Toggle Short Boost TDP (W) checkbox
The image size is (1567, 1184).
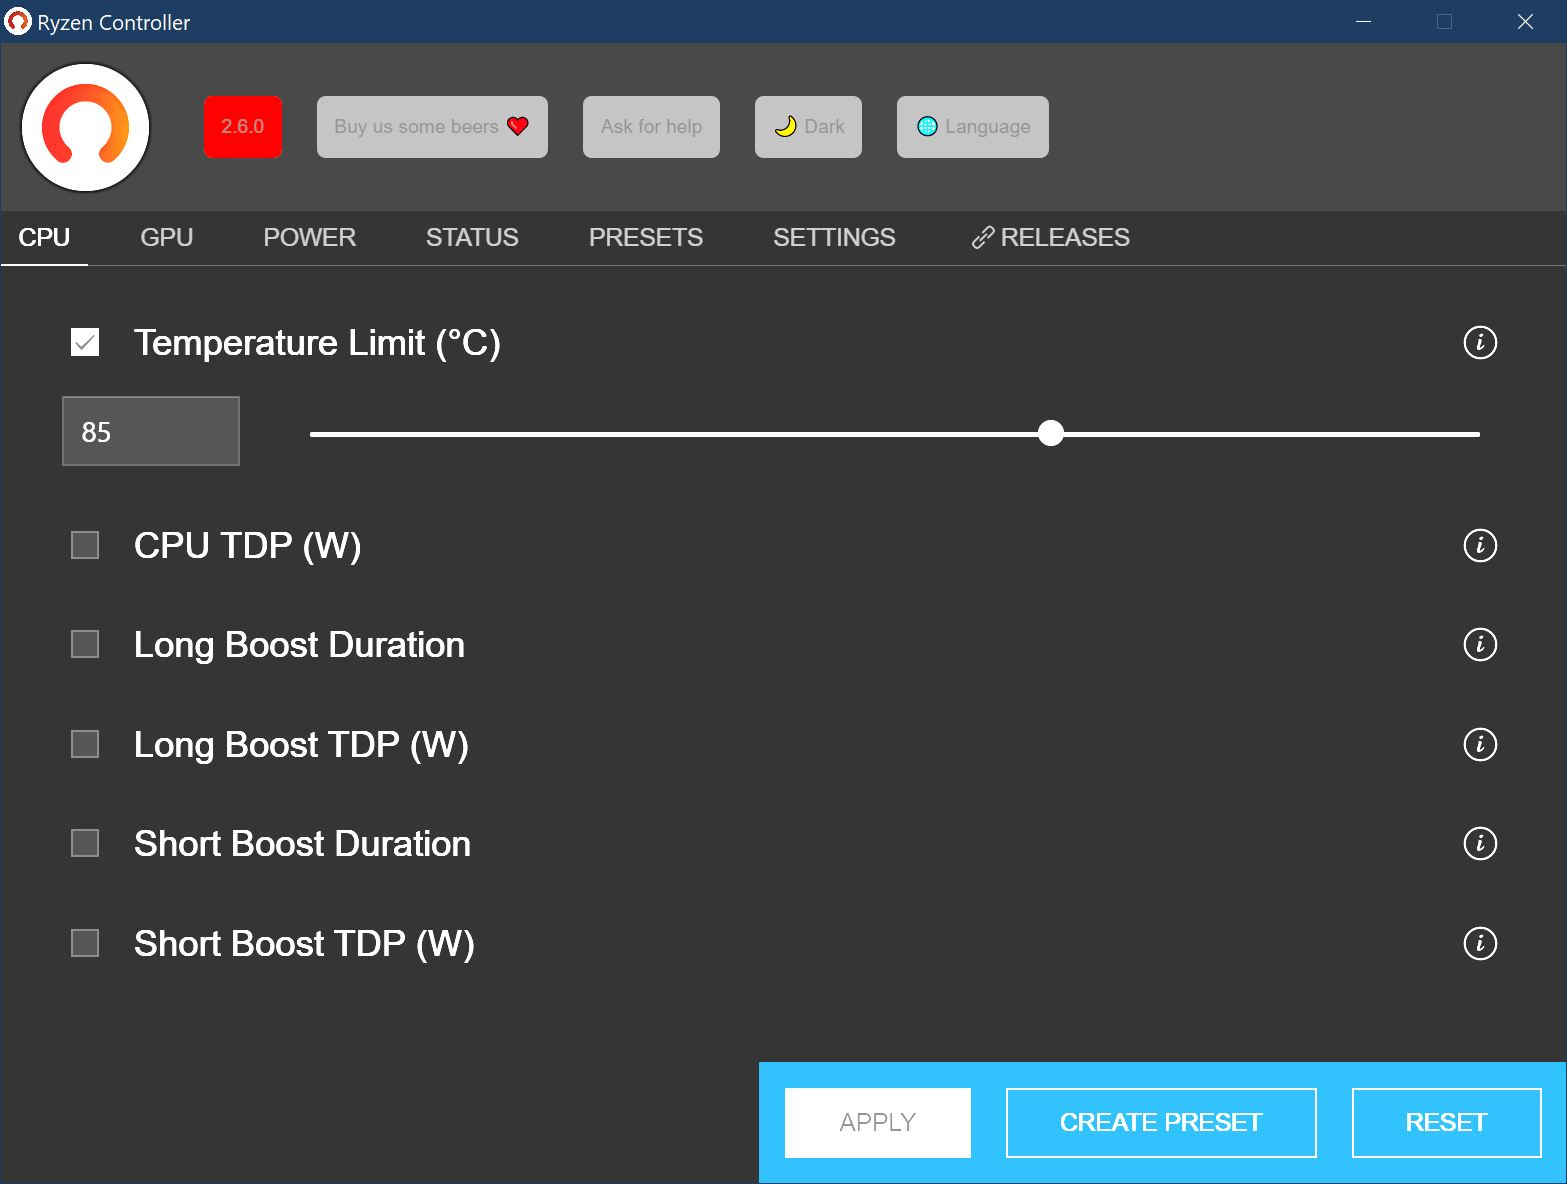tap(85, 943)
